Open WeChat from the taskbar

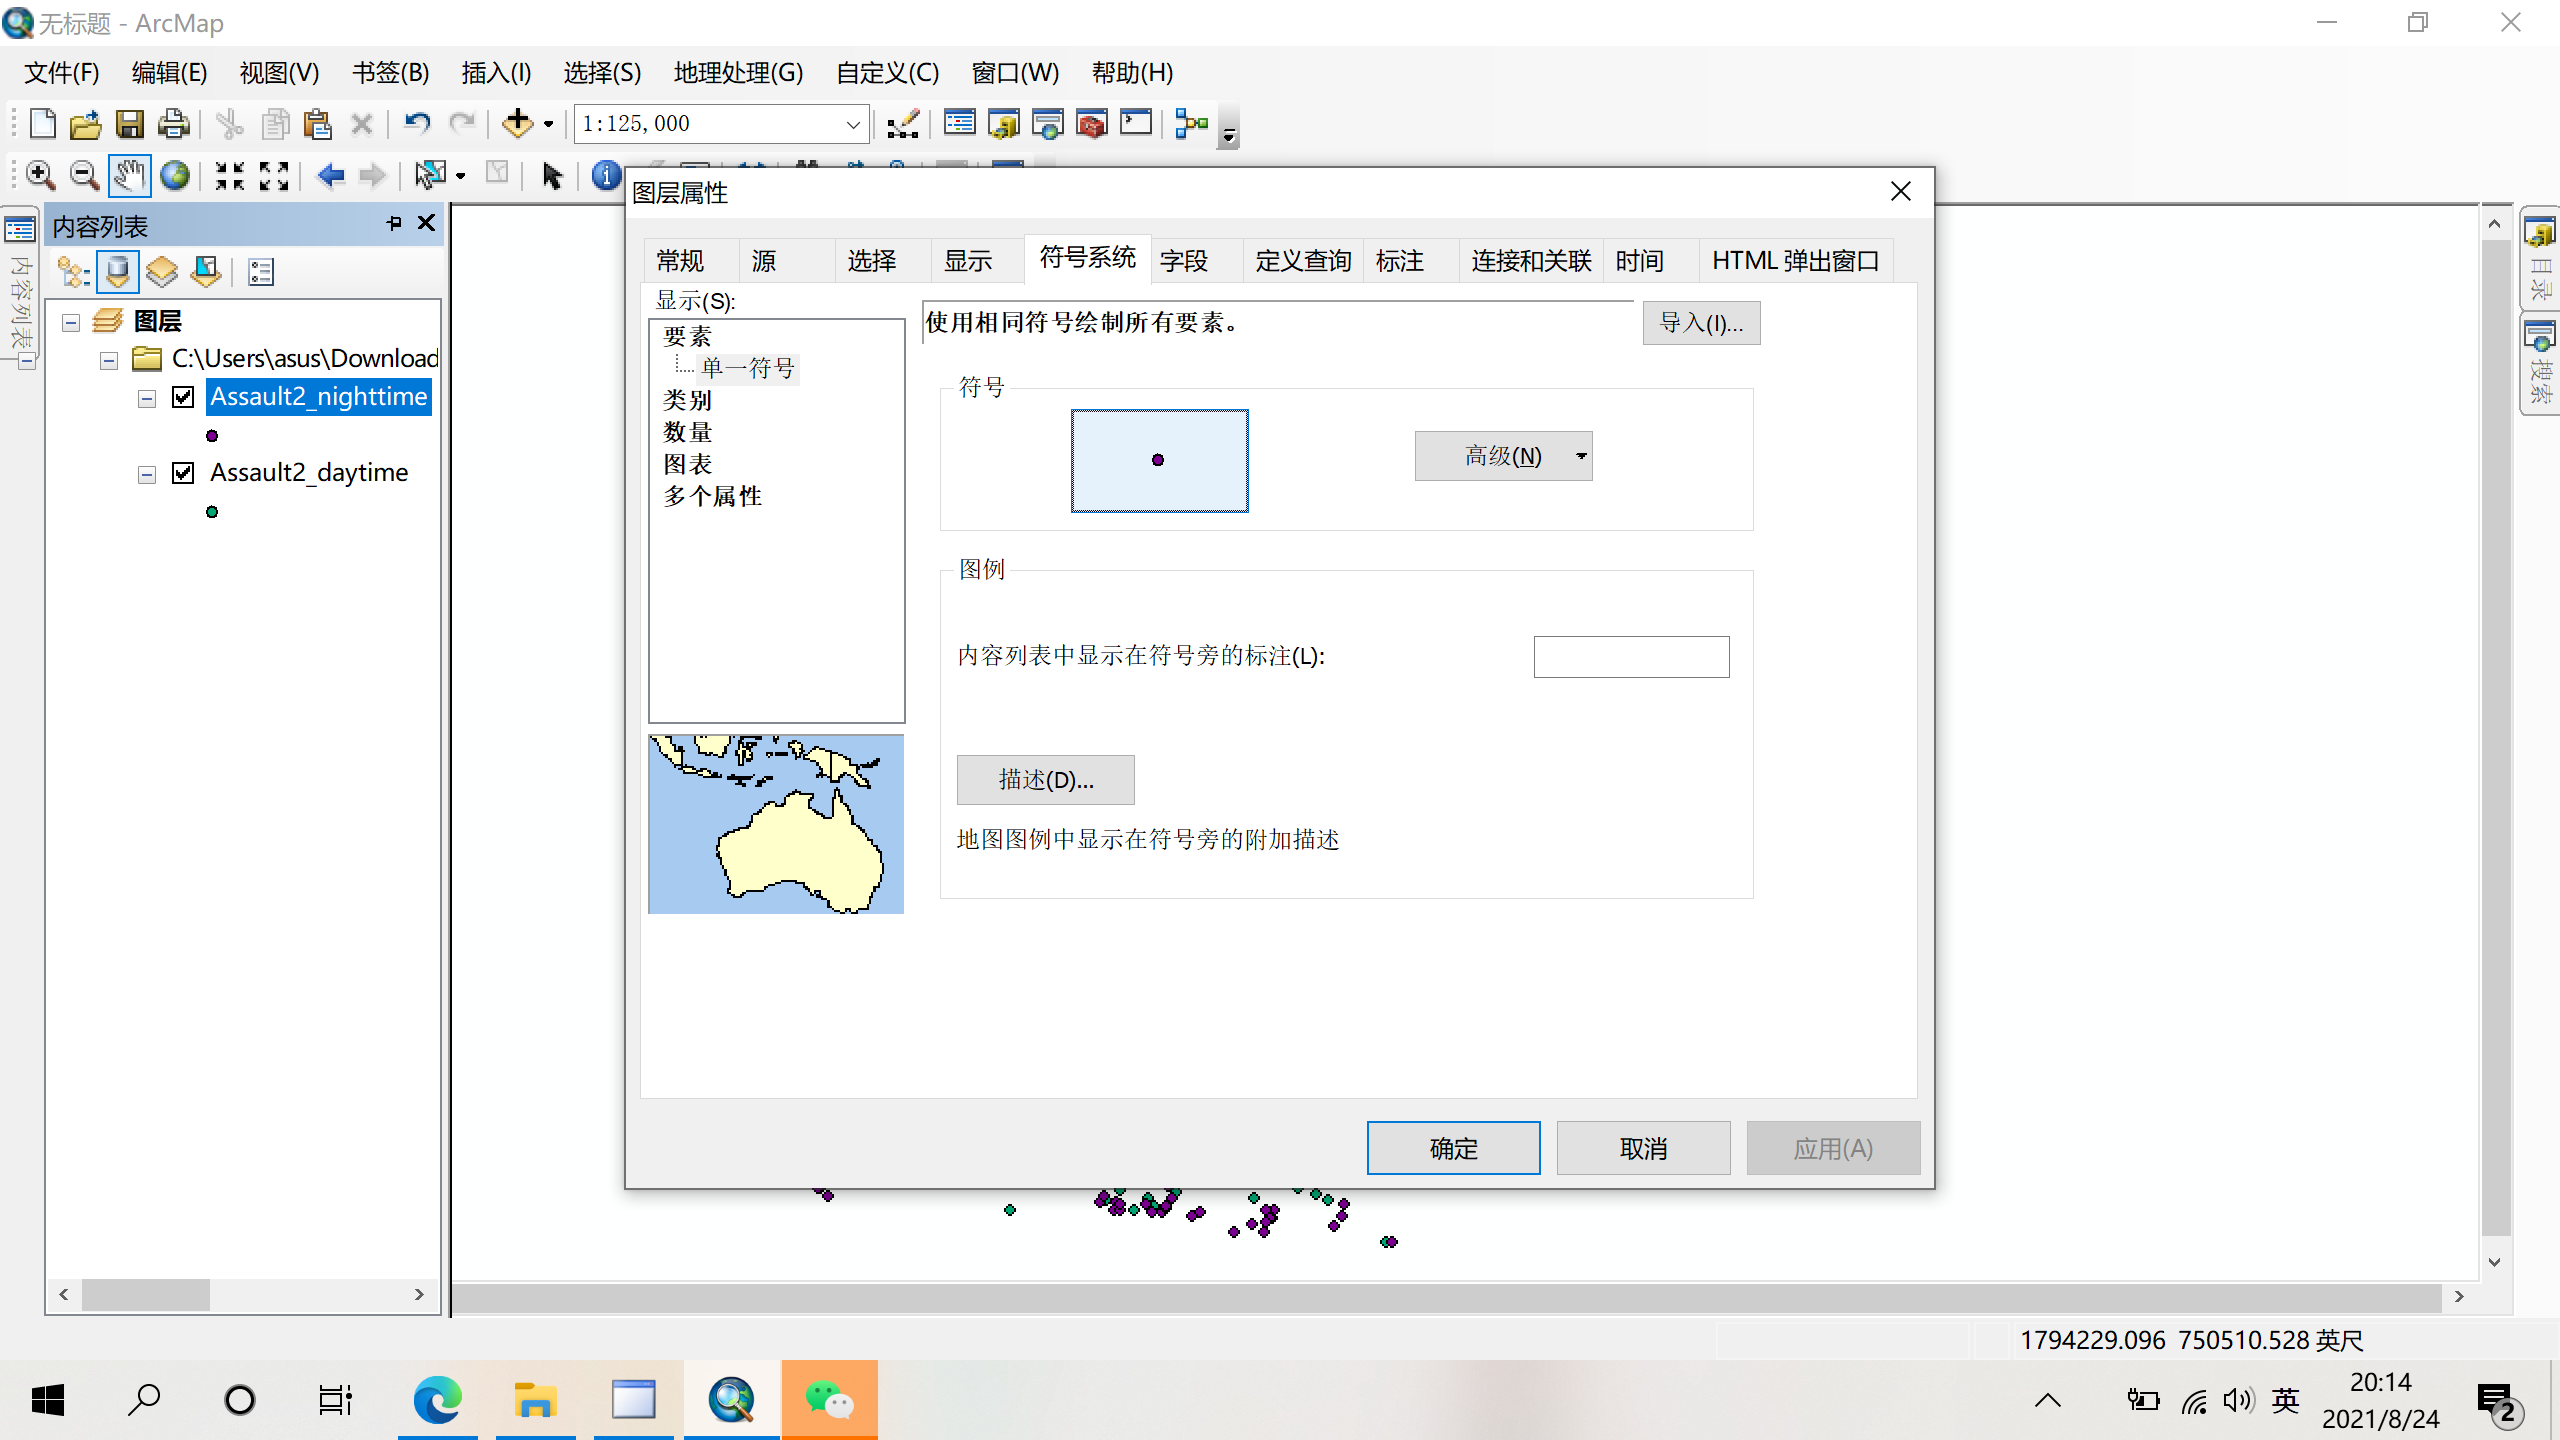pyautogui.click(x=829, y=1400)
